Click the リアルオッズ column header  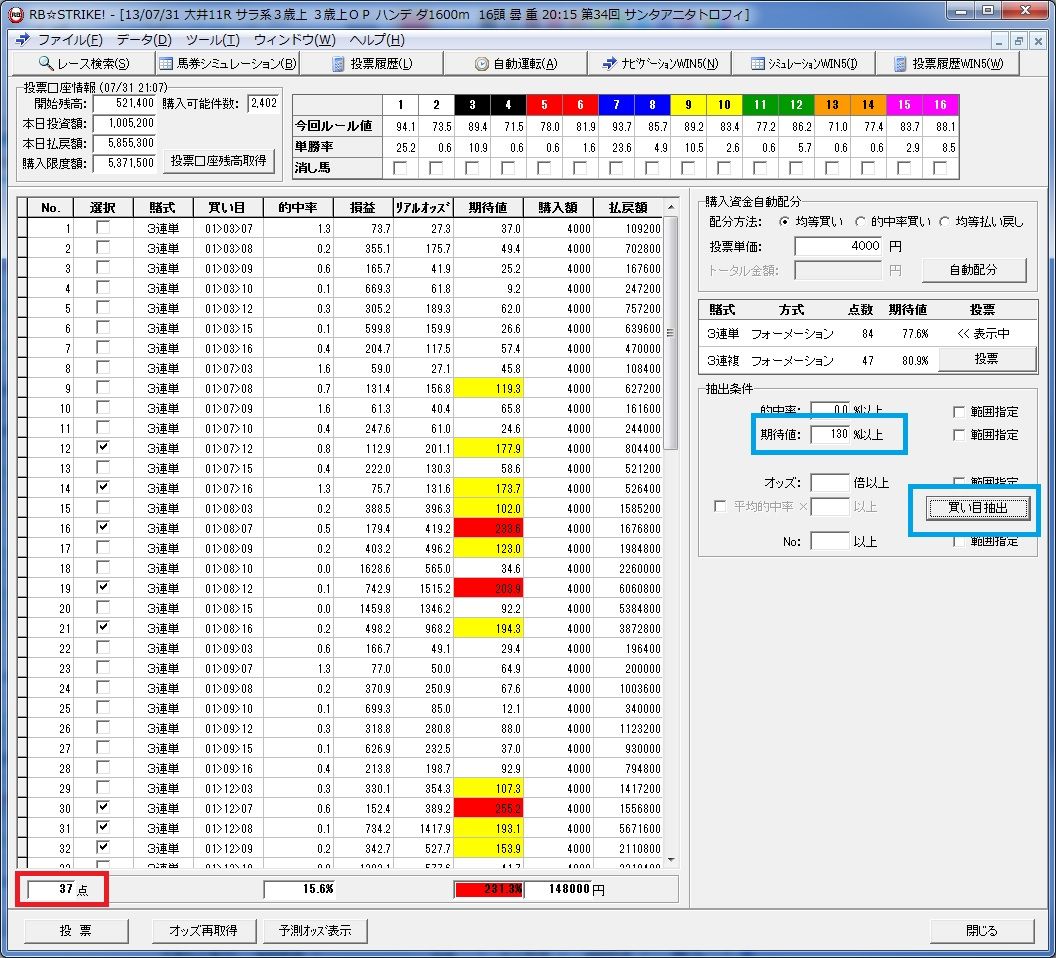pos(423,207)
